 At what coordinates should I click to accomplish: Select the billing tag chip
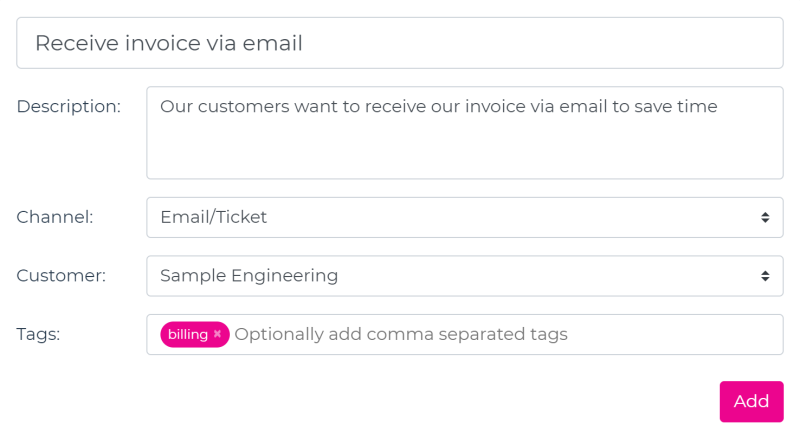187,334
